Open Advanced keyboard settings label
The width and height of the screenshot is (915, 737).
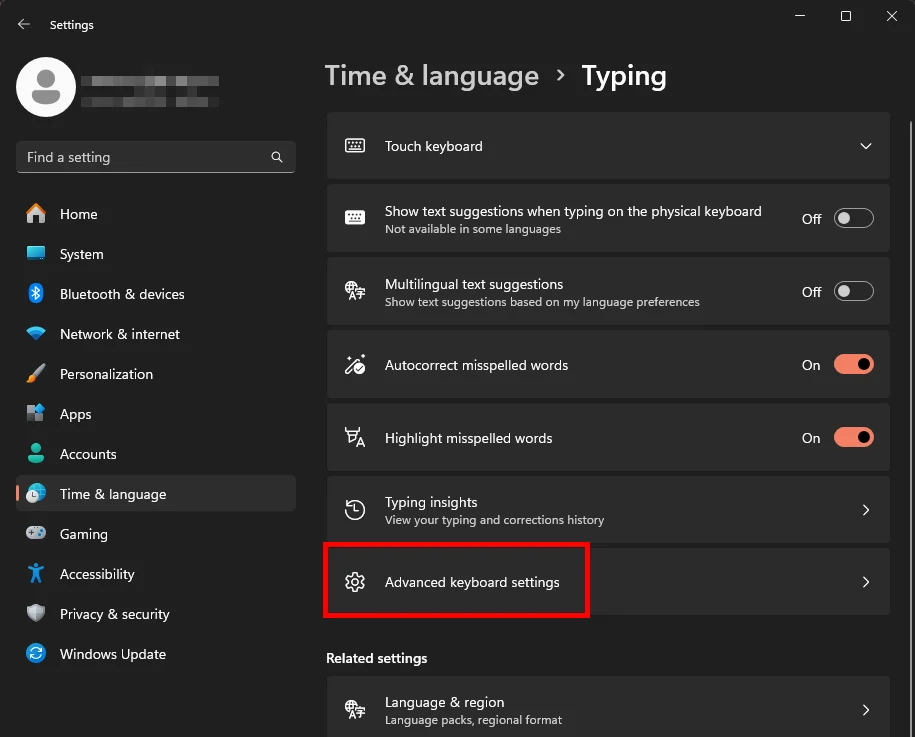[x=472, y=582]
